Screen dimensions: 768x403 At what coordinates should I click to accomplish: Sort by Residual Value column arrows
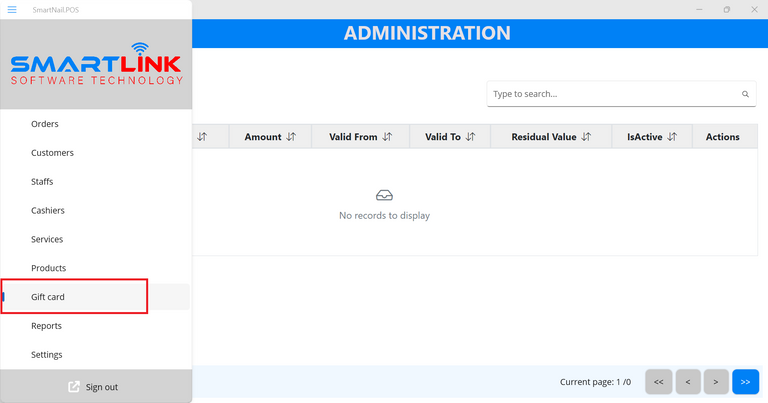pyautogui.click(x=586, y=137)
